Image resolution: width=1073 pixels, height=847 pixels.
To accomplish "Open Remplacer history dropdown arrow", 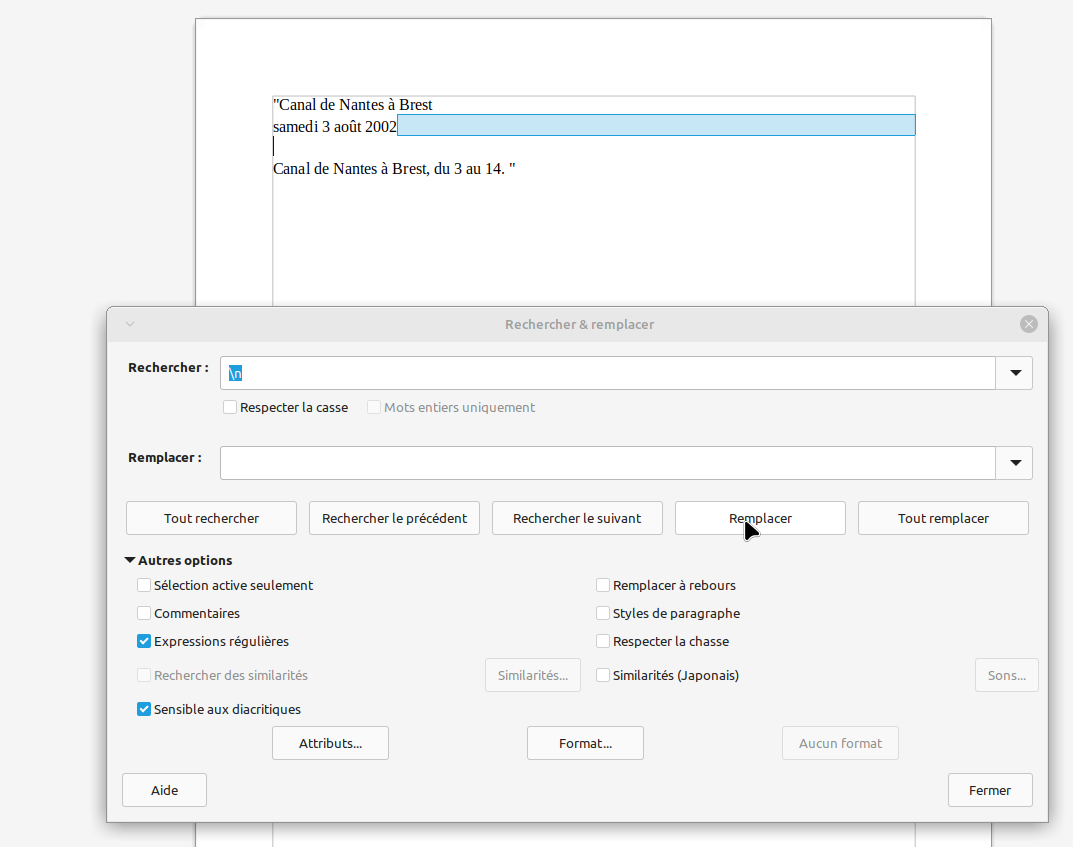I will 1015,463.
